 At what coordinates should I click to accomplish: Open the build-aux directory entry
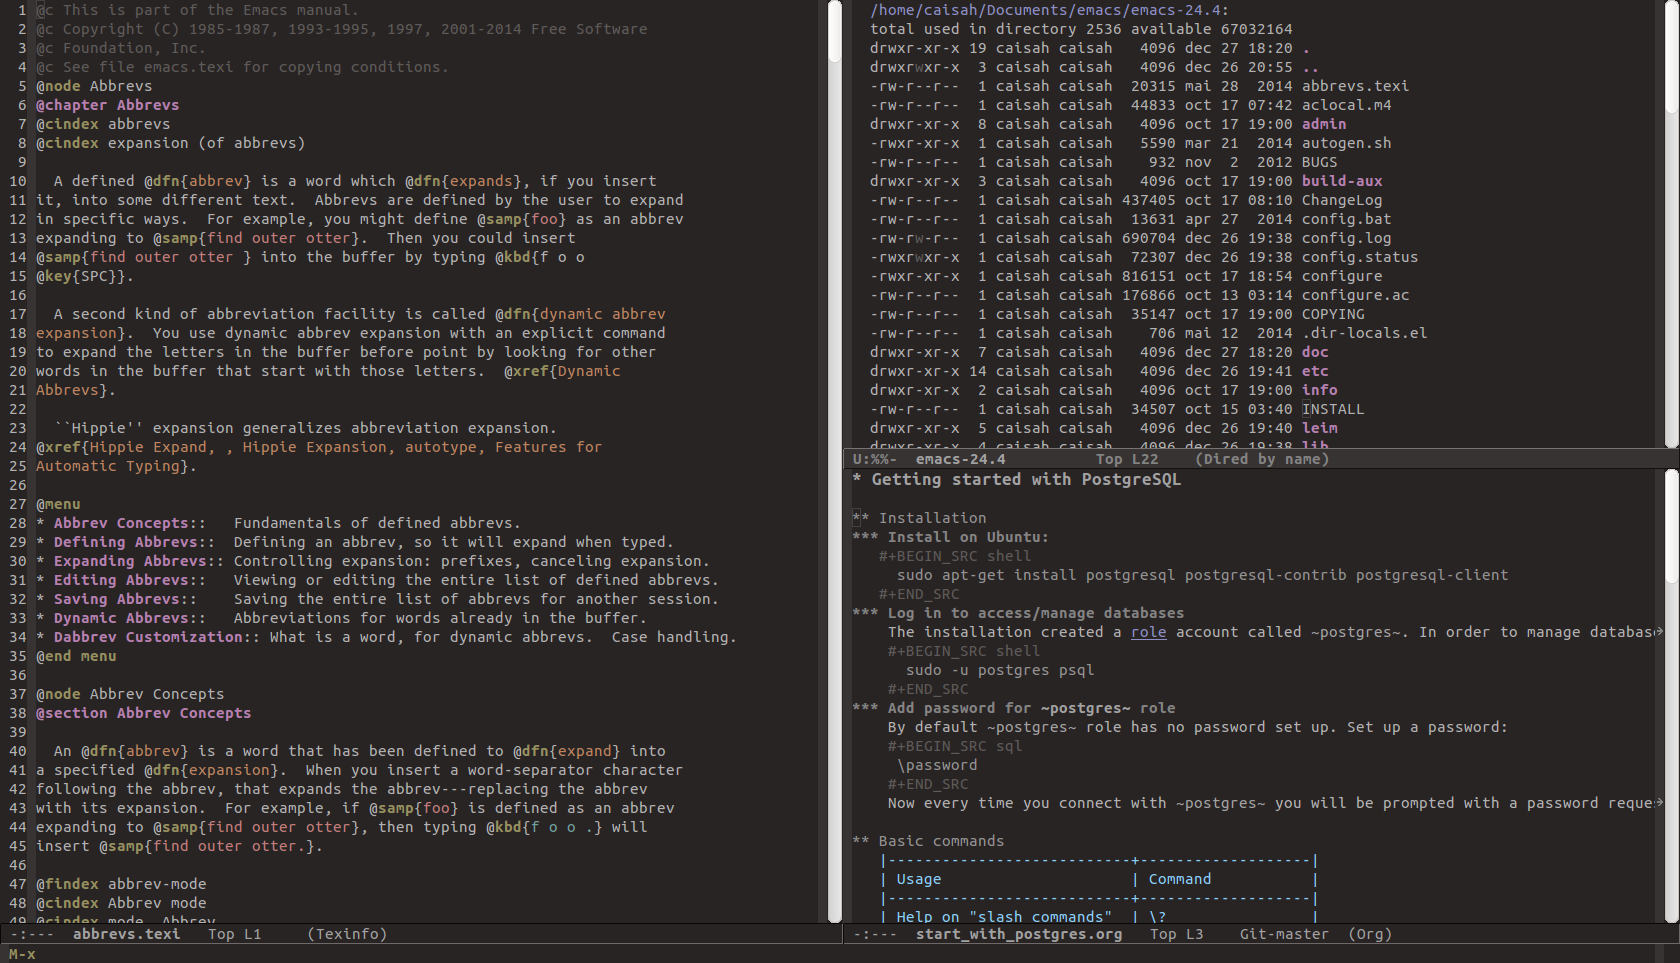(1341, 181)
